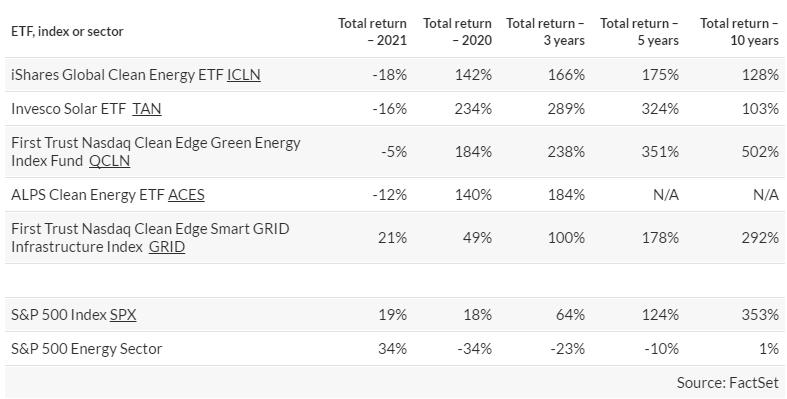
Task: Select the 'ETF, index or sector' column header
Action: [67, 32]
